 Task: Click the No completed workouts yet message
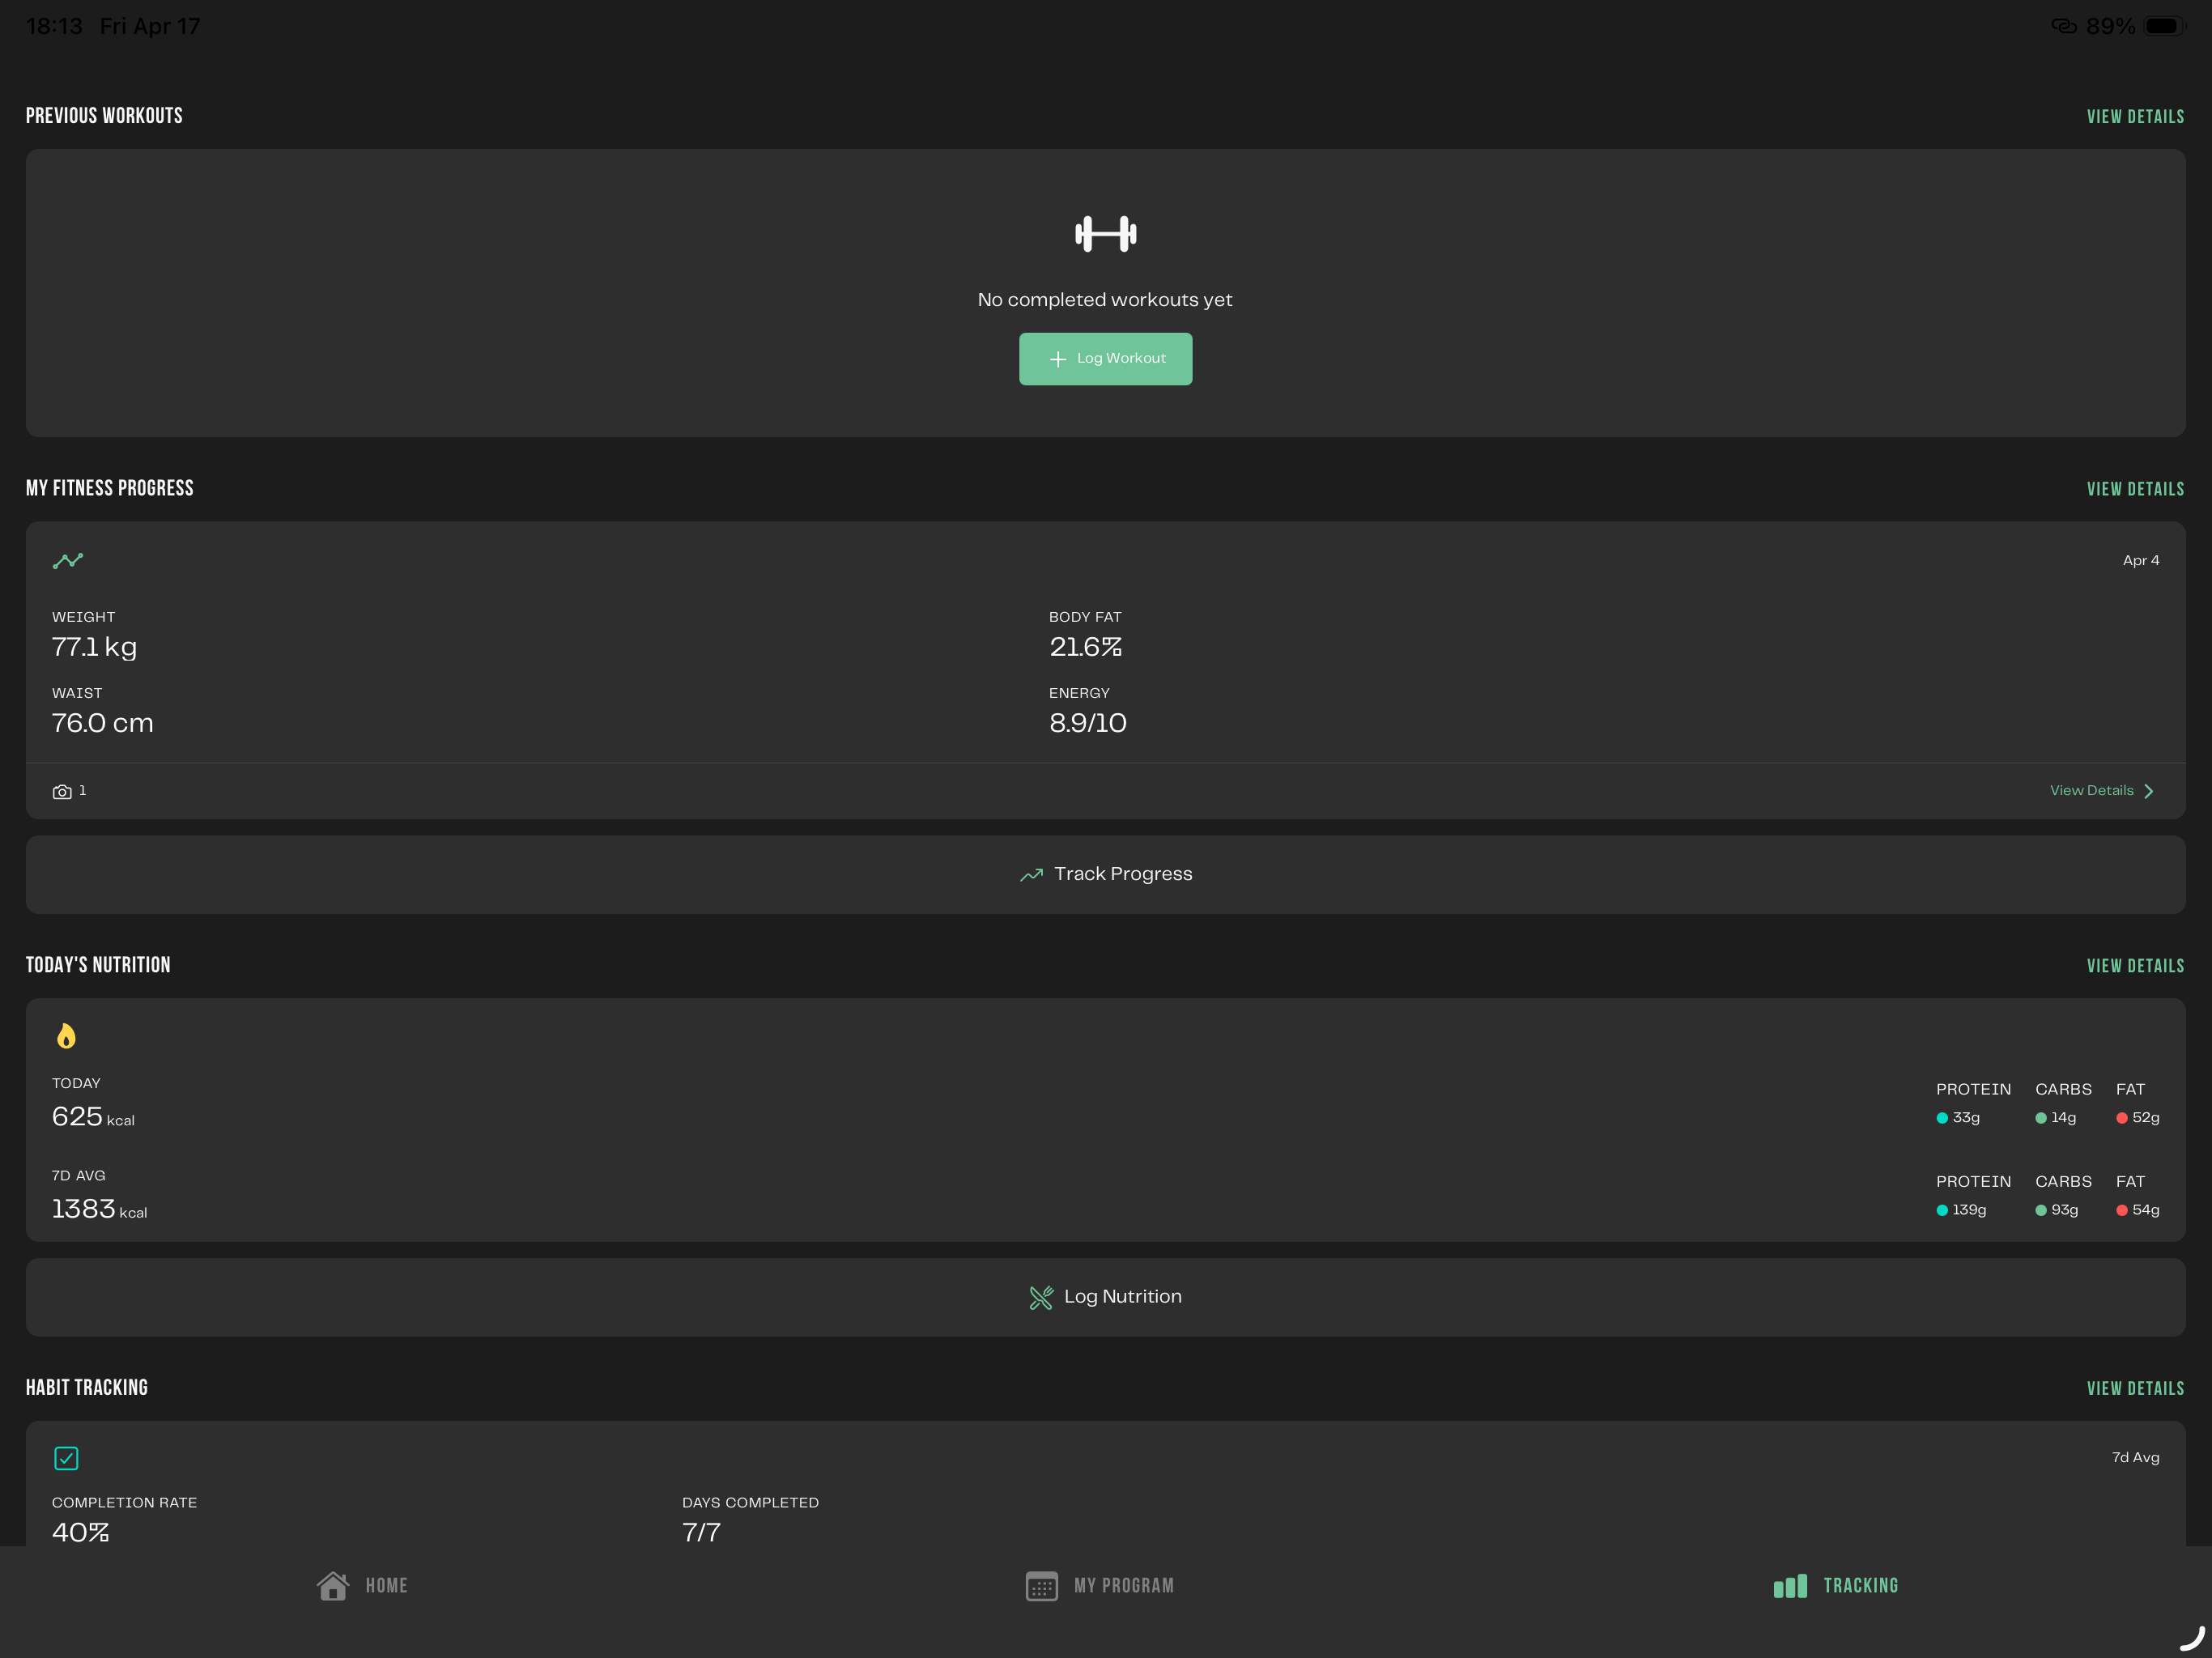tap(1105, 300)
